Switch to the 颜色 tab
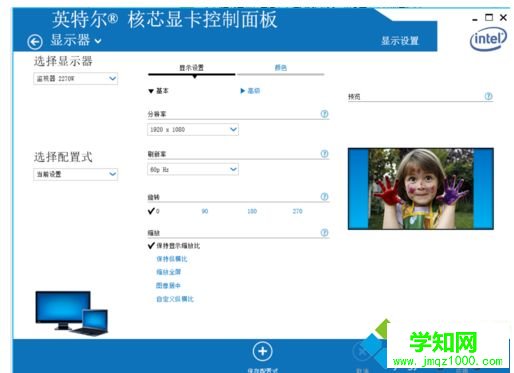514x373 pixels. tap(281, 68)
